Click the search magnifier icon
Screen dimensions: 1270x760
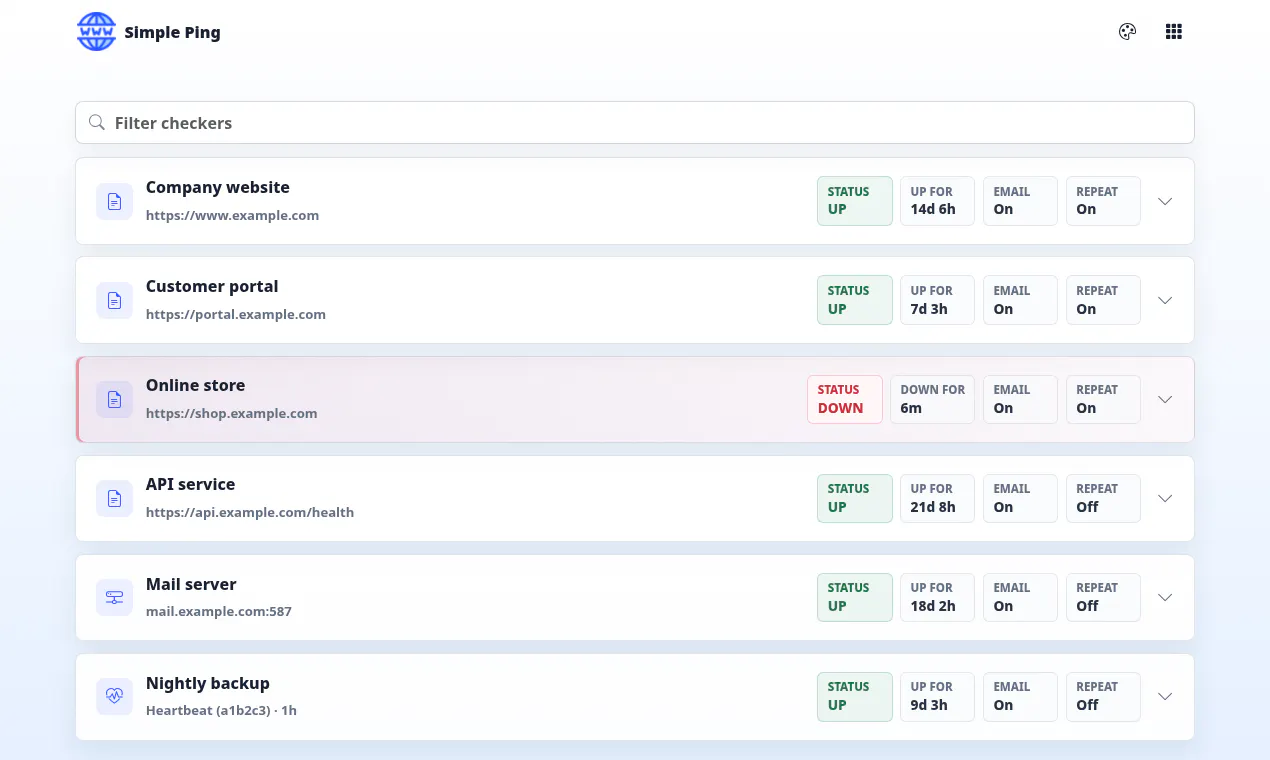tap(97, 123)
